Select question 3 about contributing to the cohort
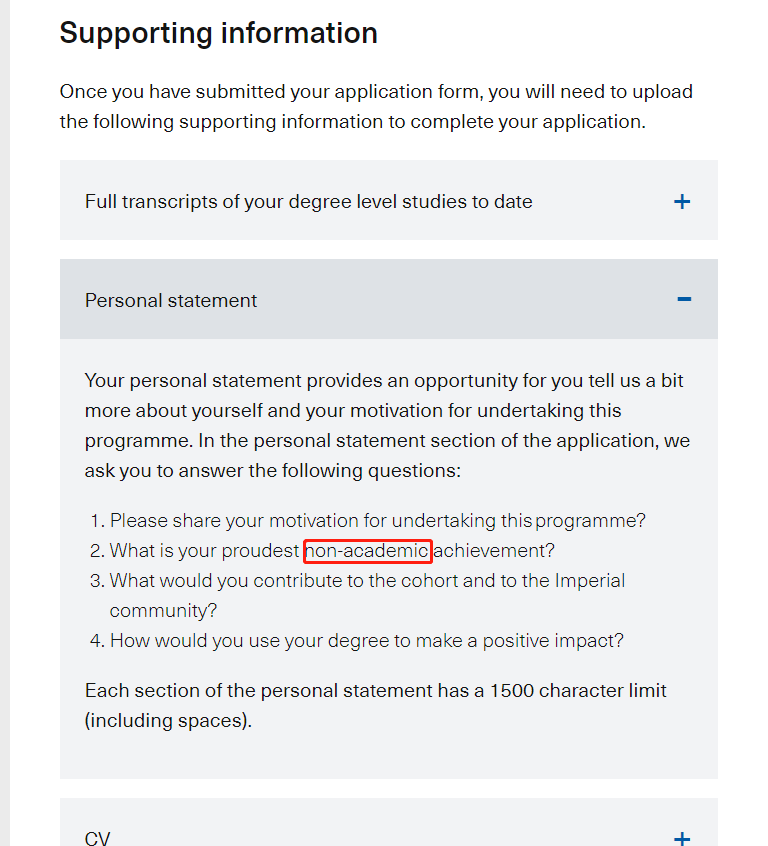The height and width of the screenshot is (846, 768). pos(367,580)
